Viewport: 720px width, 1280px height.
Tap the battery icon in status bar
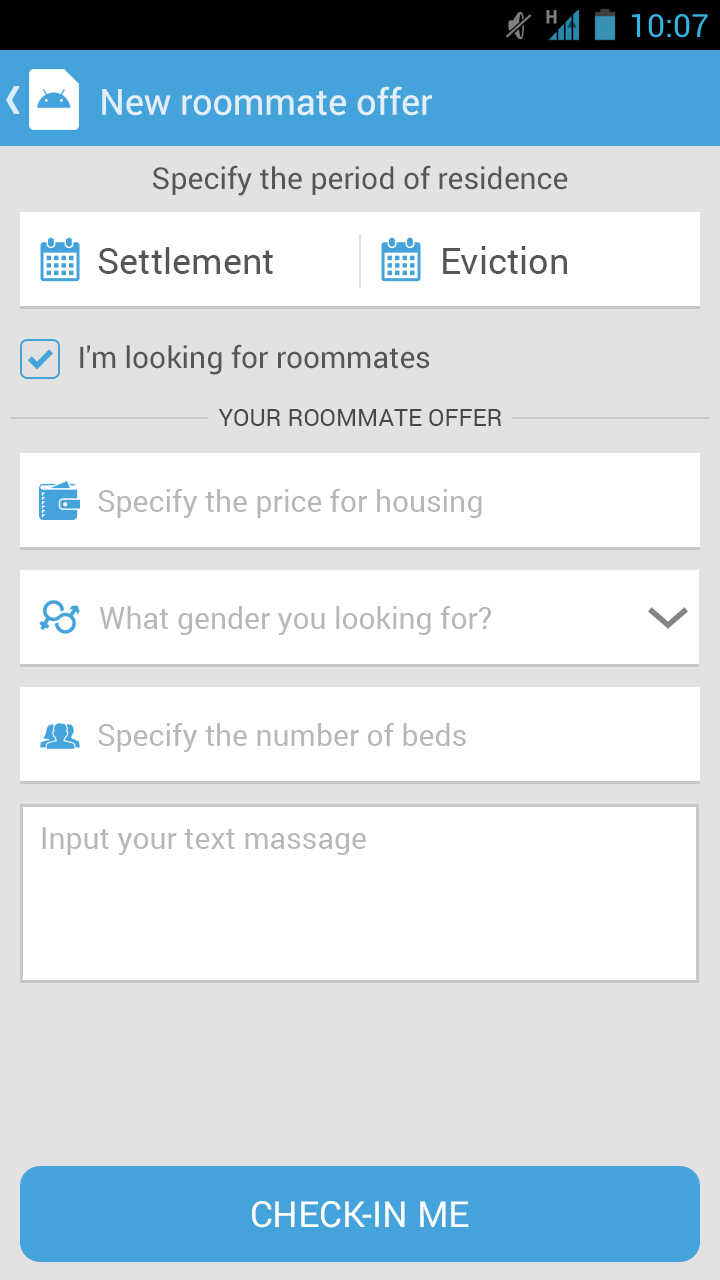pos(604,25)
